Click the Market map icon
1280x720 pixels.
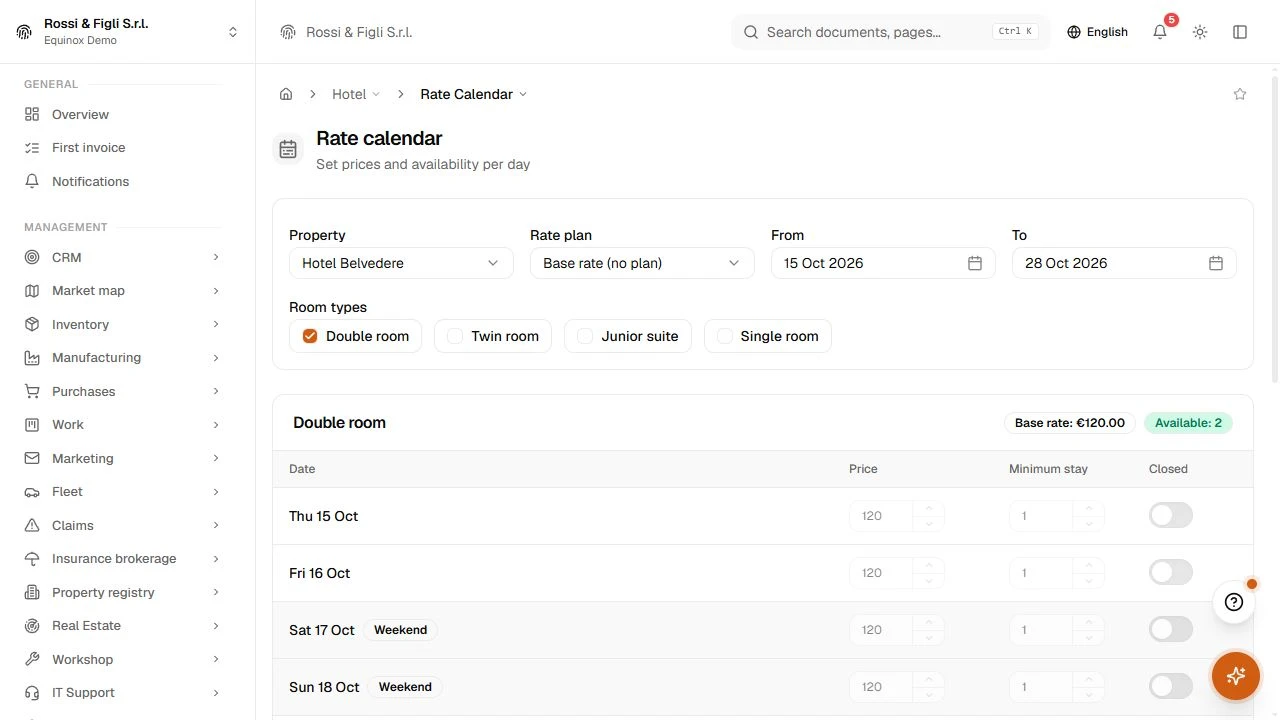pos(32,290)
